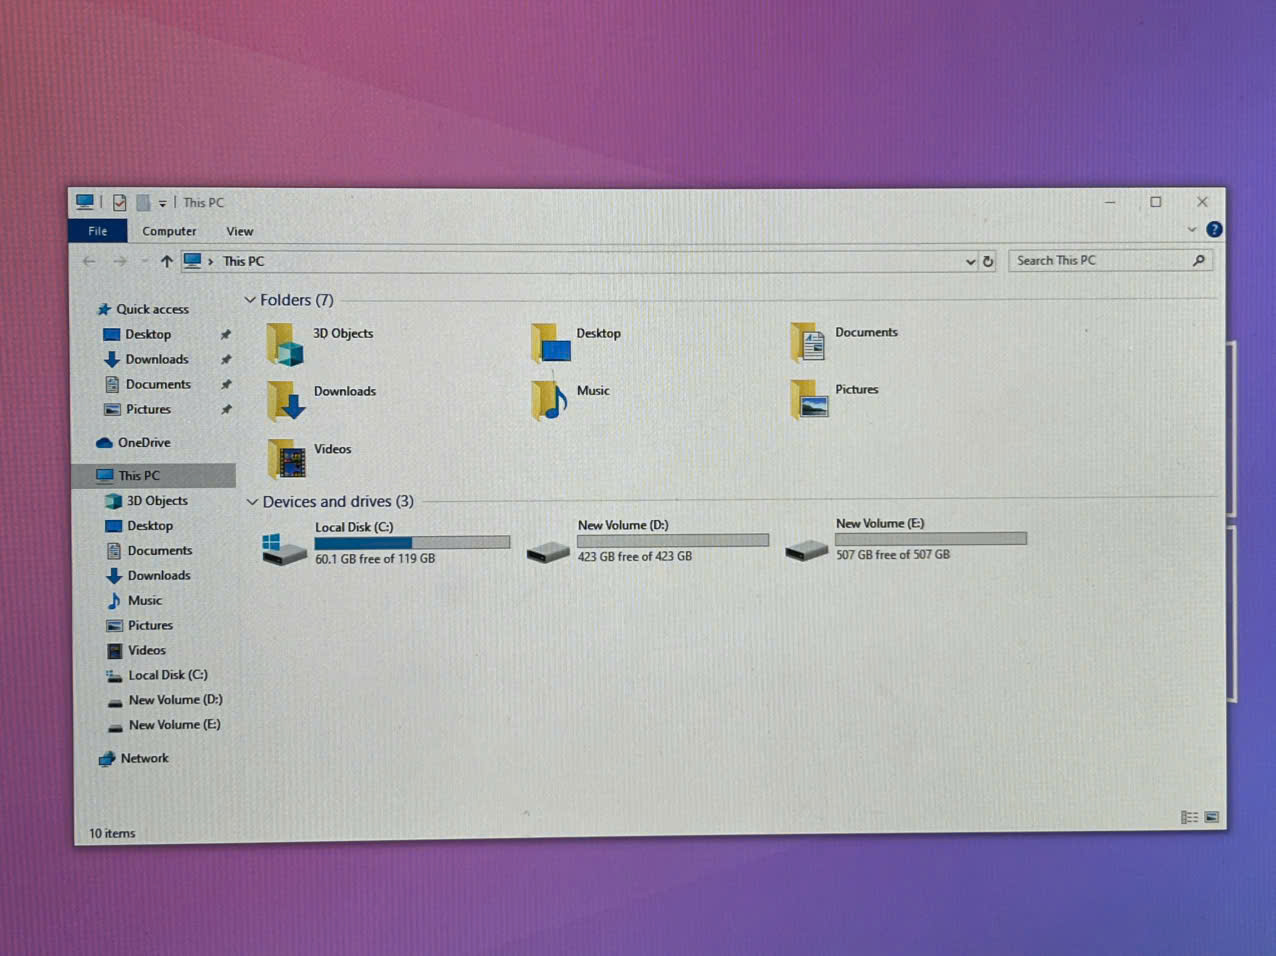Go up one level with up arrow
This screenshot has width=1276, height=956.
pos(166,261)
